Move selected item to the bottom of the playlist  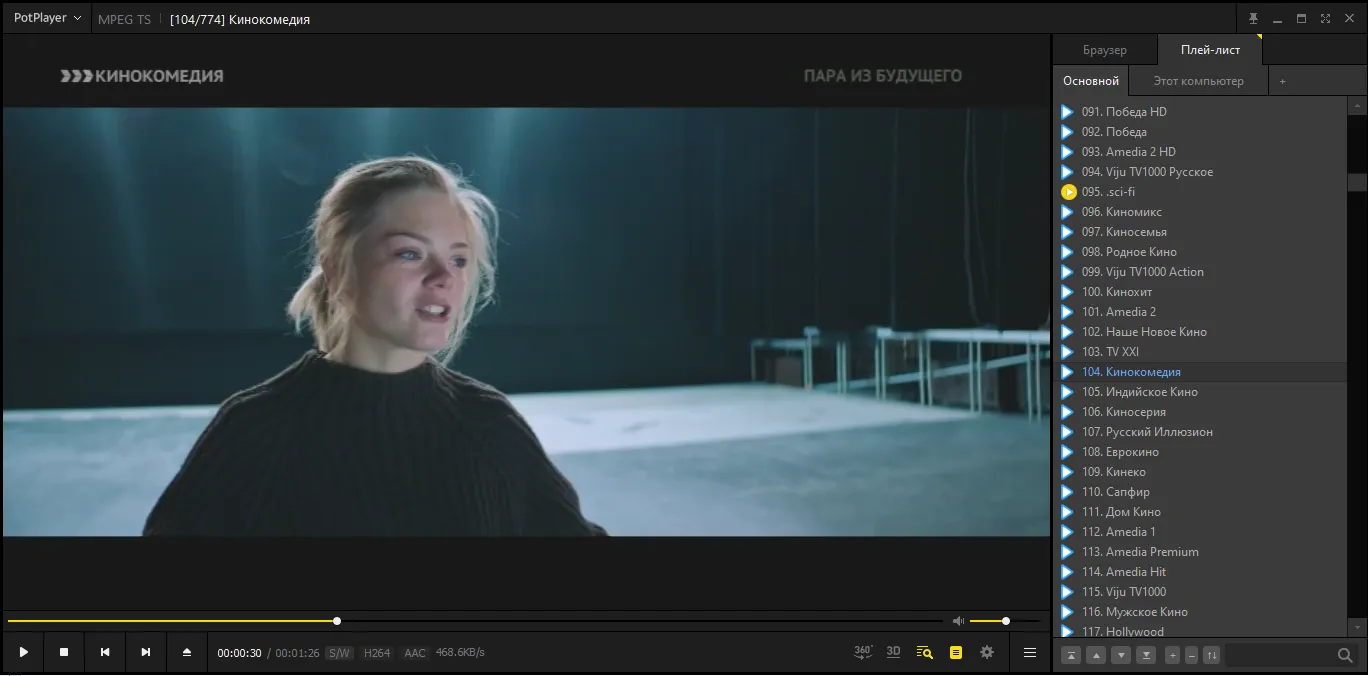[1146, 655]
